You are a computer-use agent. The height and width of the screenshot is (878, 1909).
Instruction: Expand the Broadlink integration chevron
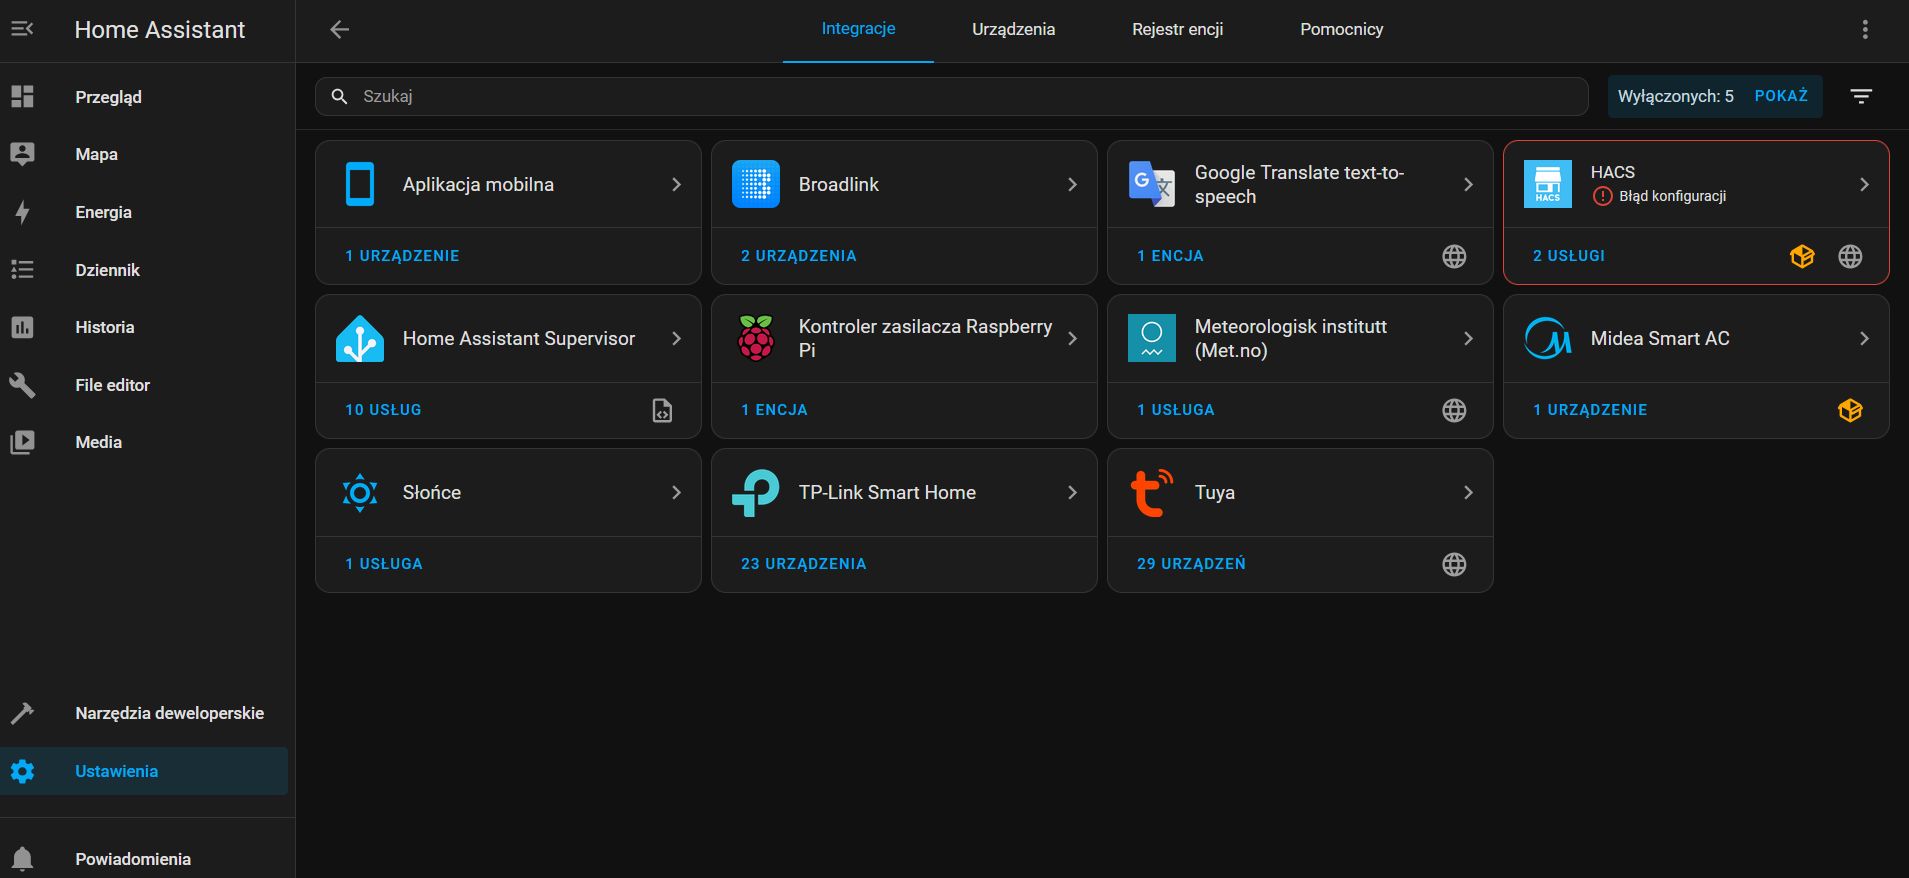1072,184
